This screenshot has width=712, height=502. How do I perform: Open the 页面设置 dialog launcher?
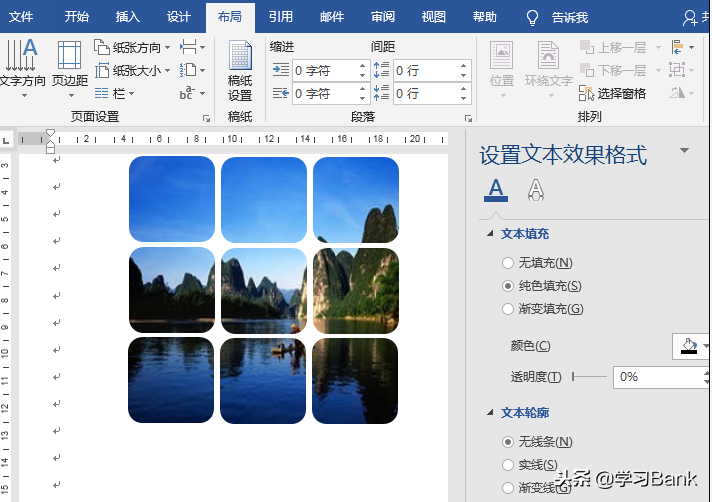[207, 118]
